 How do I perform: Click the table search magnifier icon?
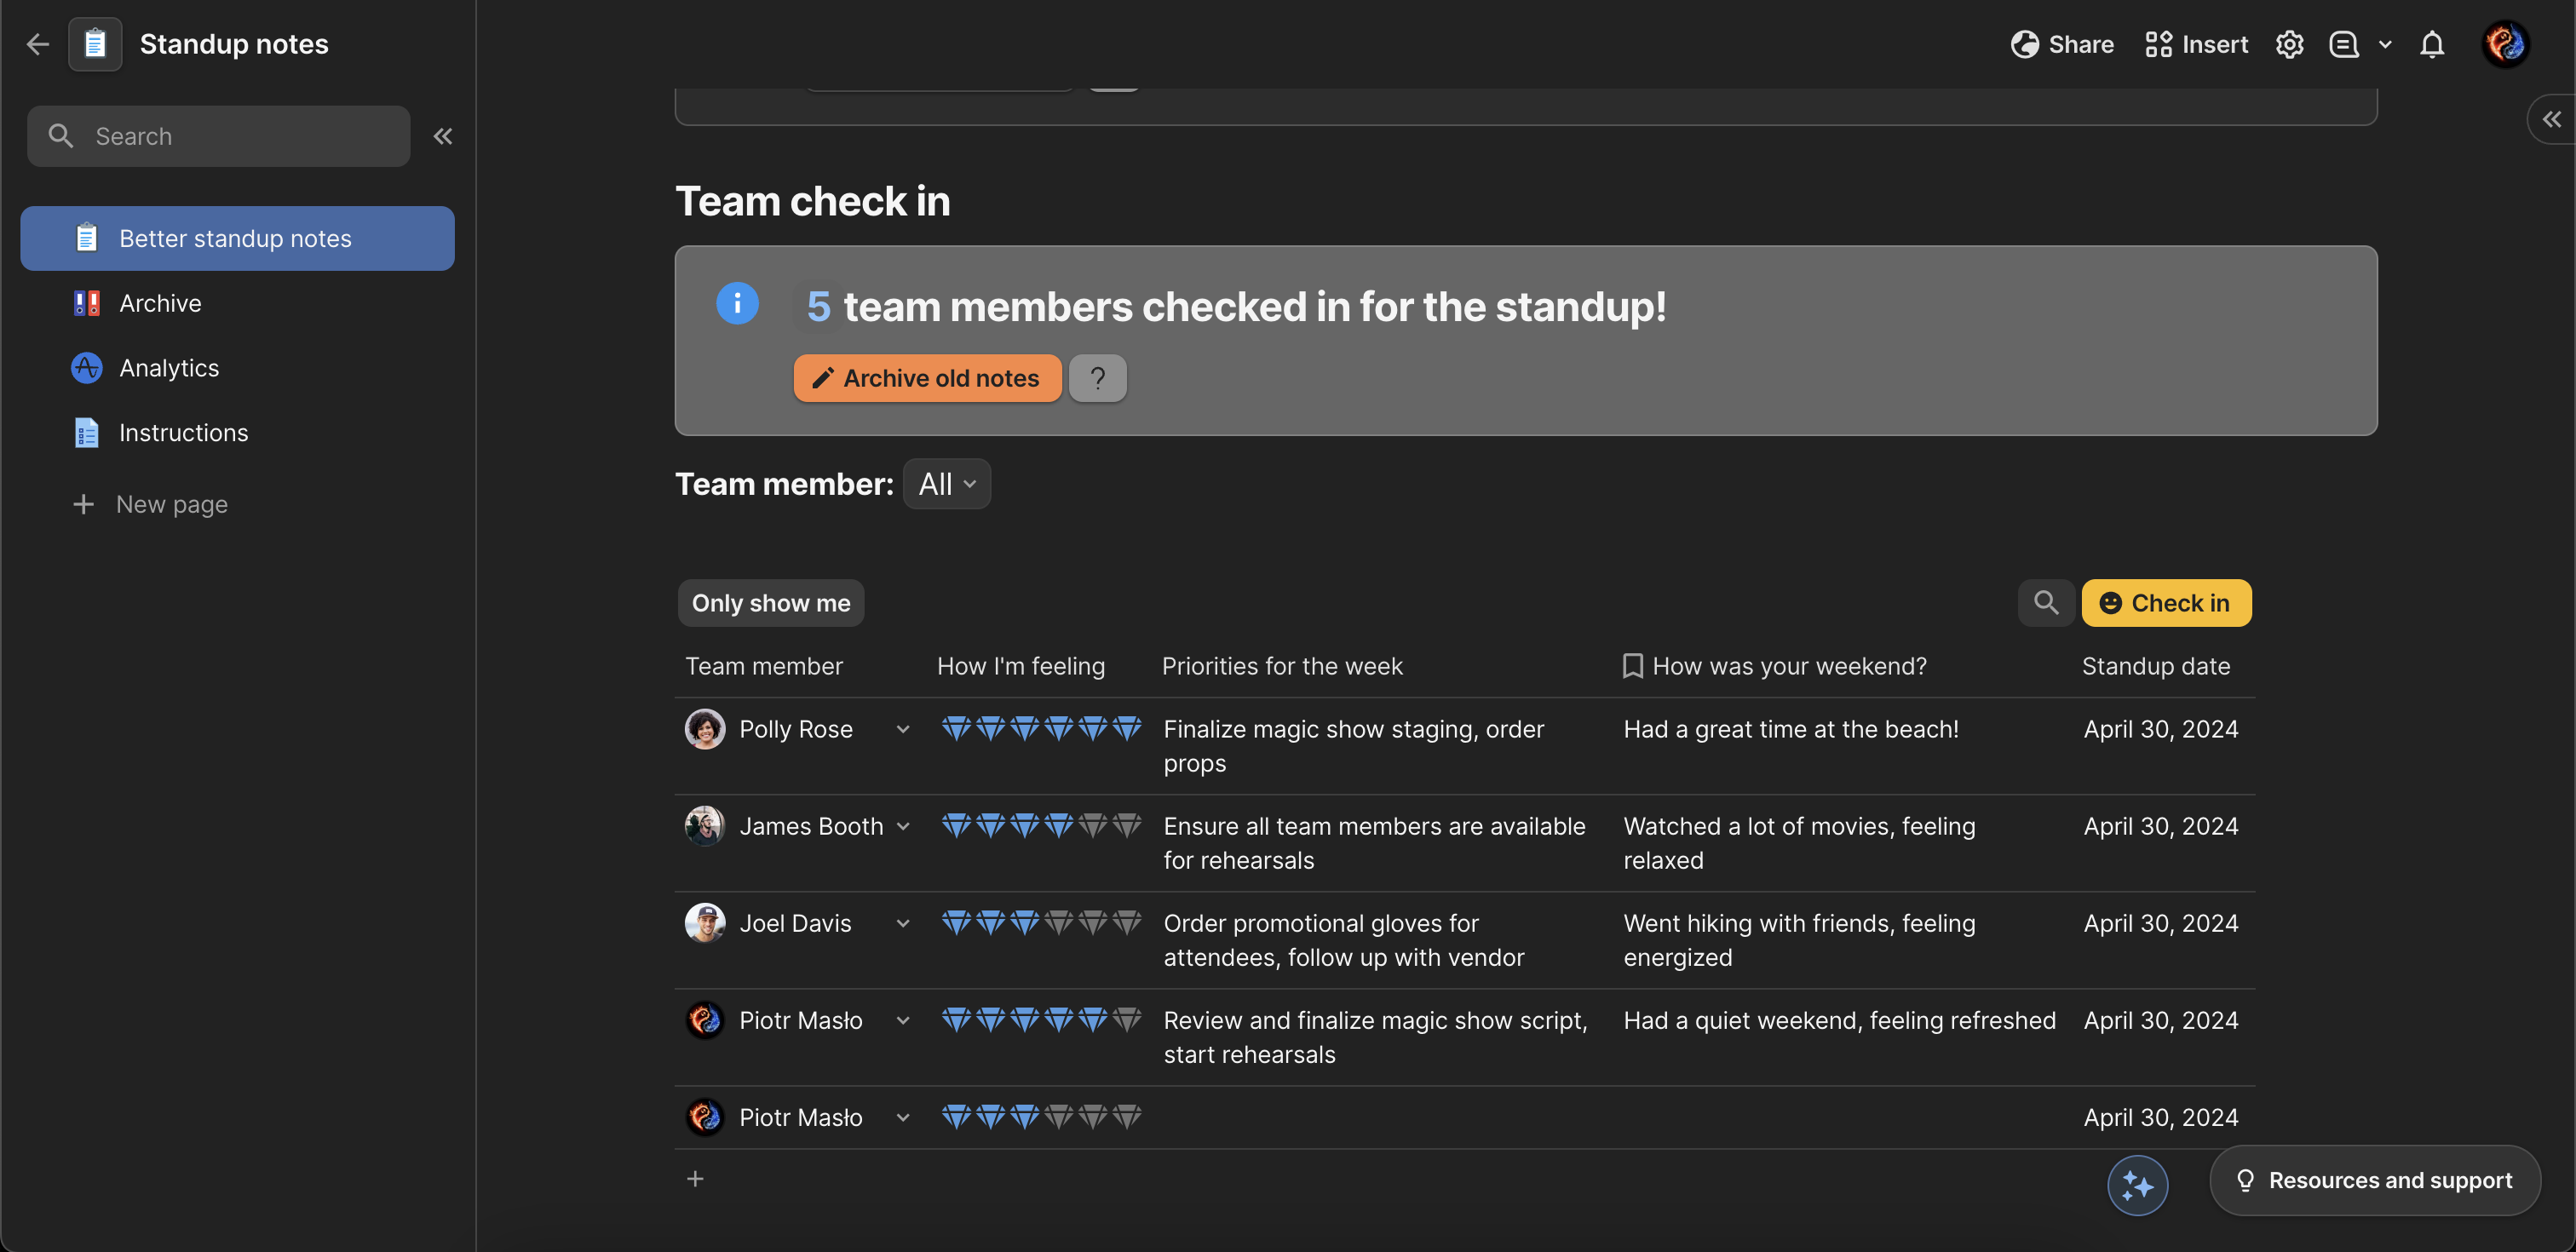coord(2045,603)
